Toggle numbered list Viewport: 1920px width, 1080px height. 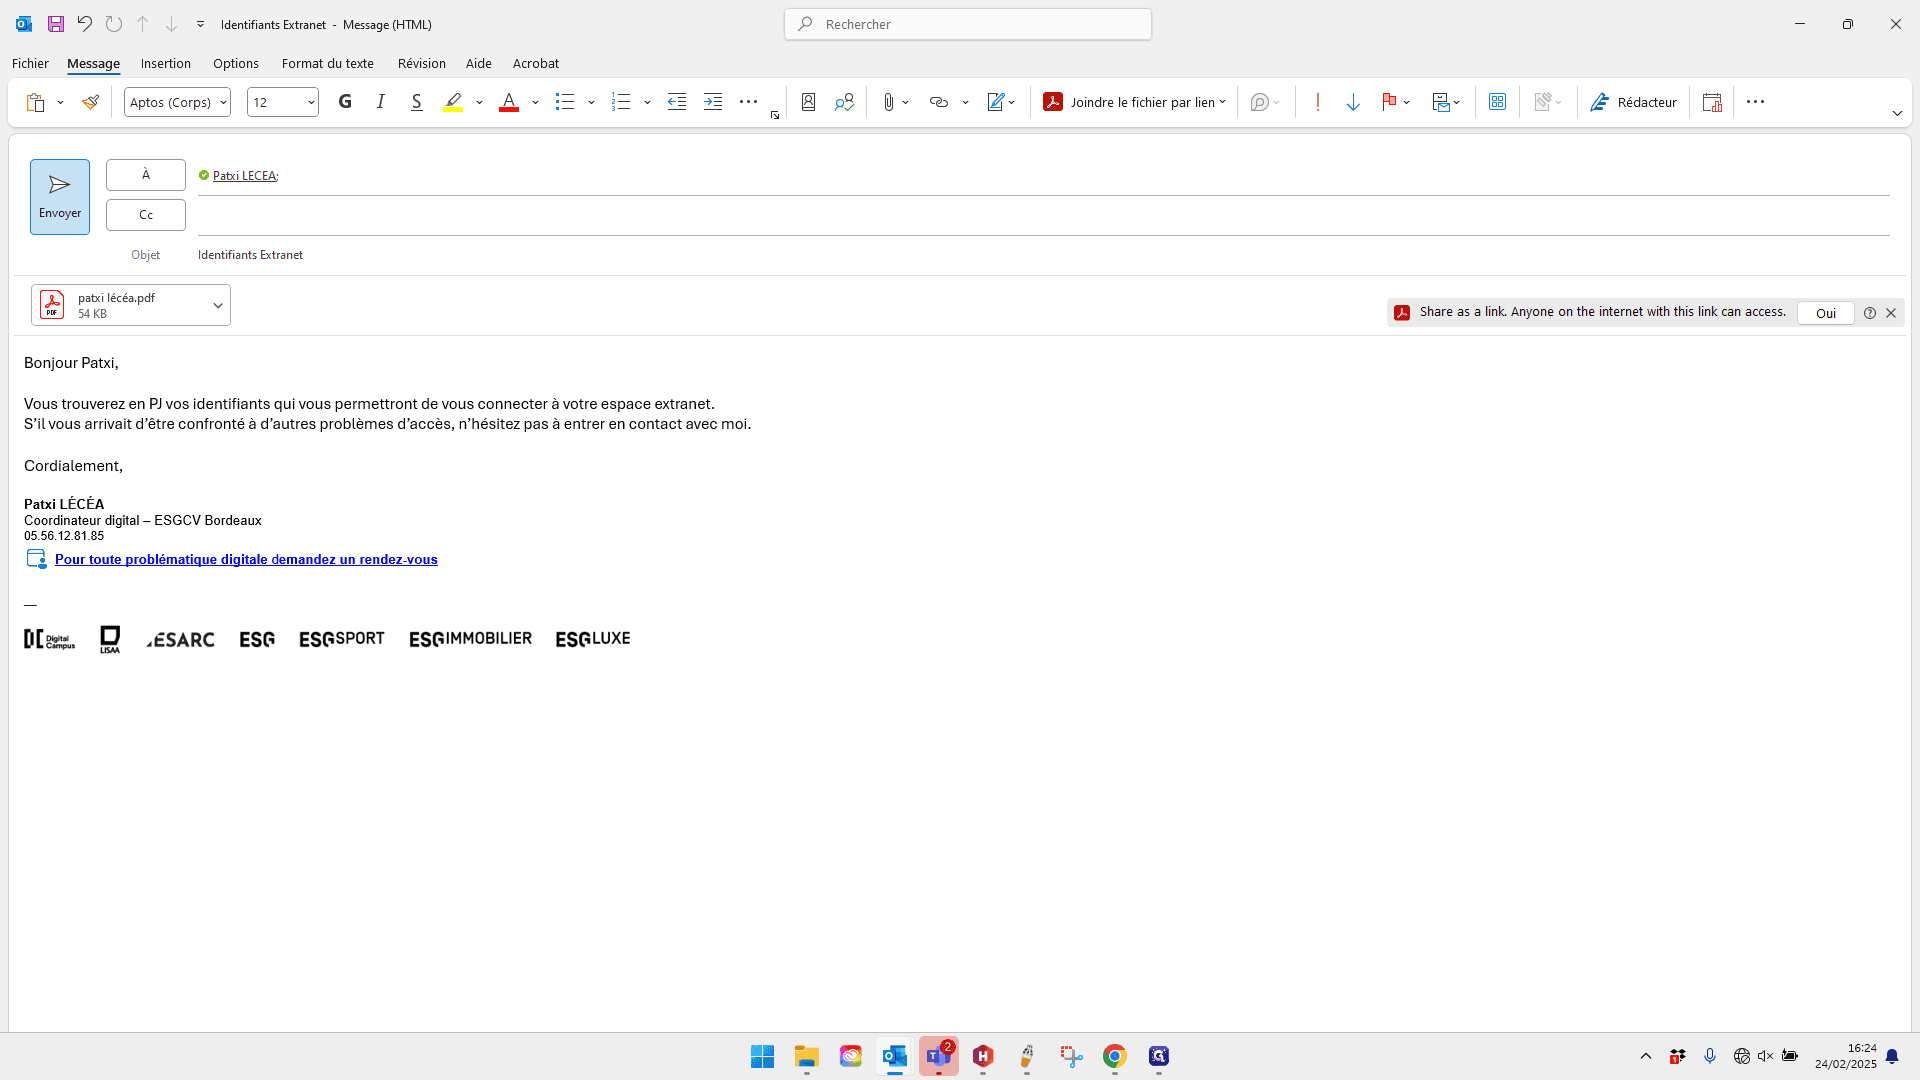tap(621, 102)
